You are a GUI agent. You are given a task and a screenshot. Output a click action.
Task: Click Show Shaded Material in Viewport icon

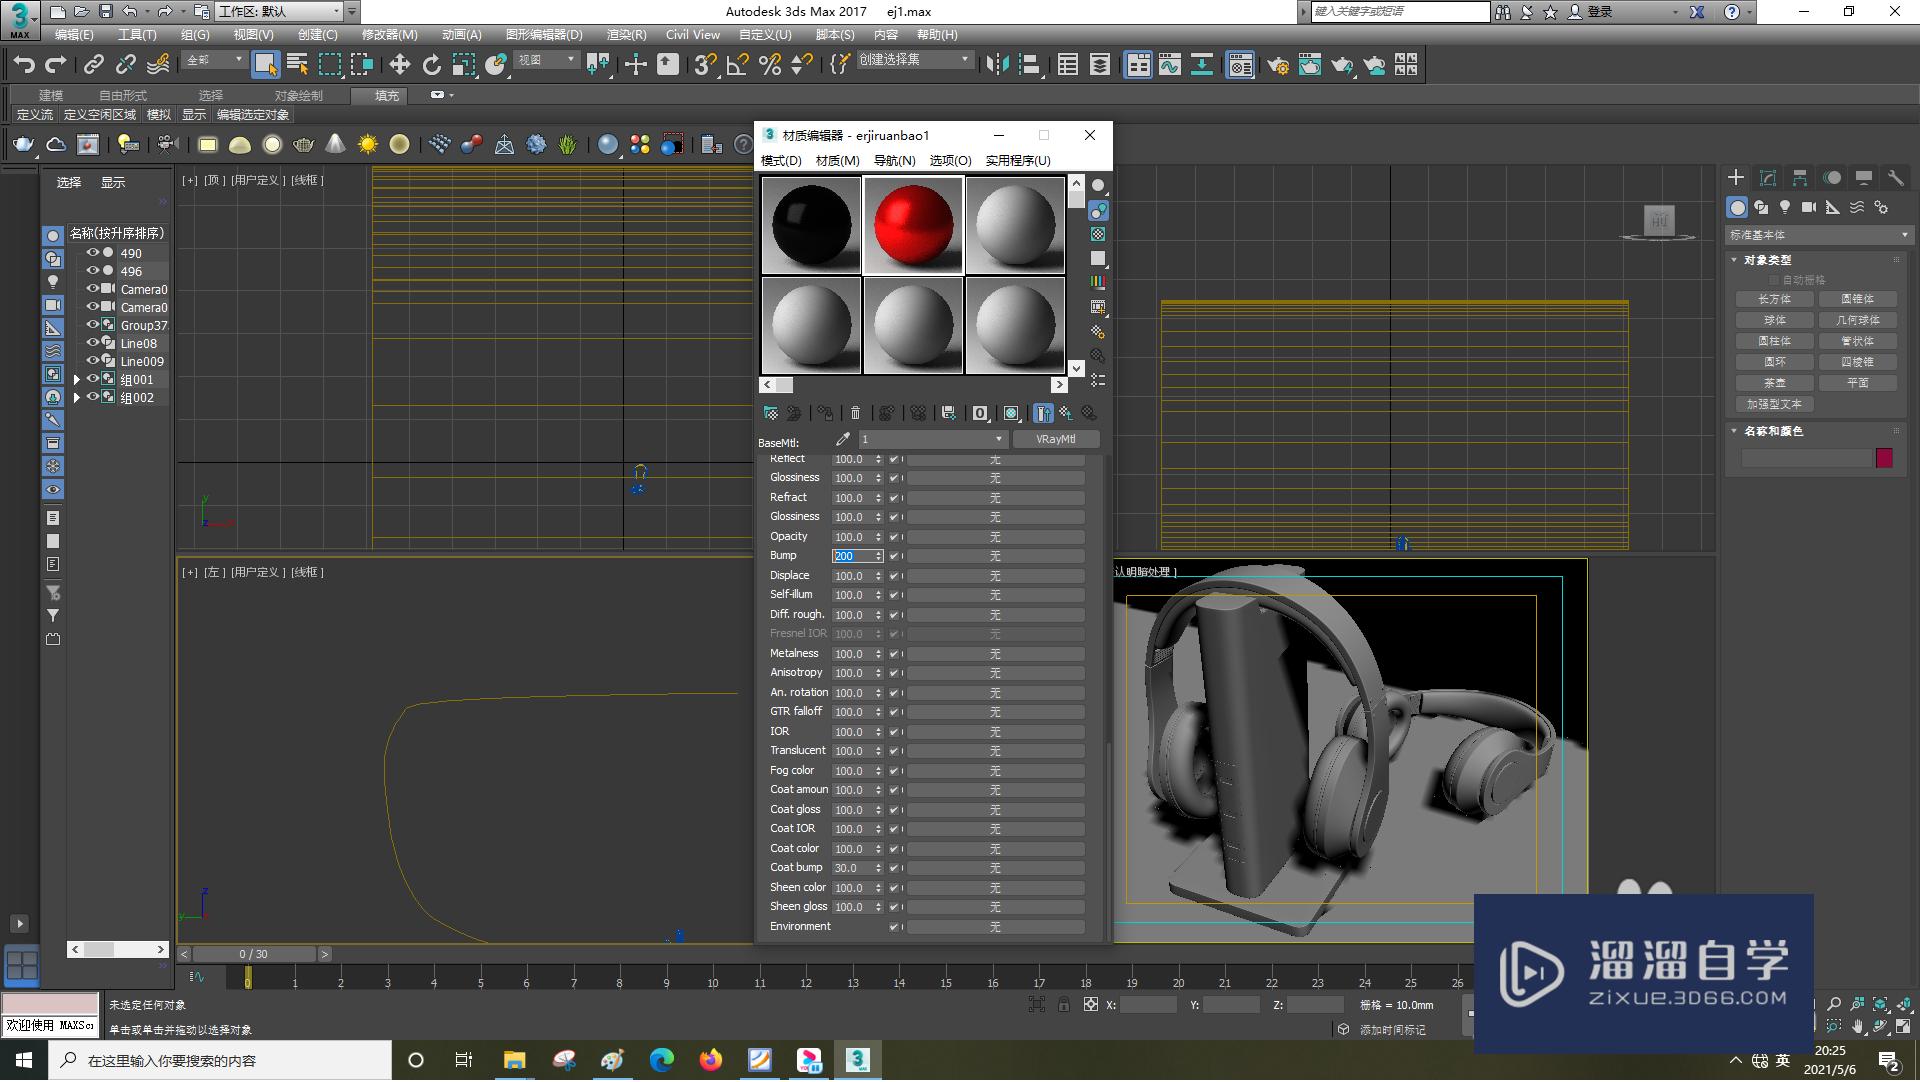tap(1011, 413)
